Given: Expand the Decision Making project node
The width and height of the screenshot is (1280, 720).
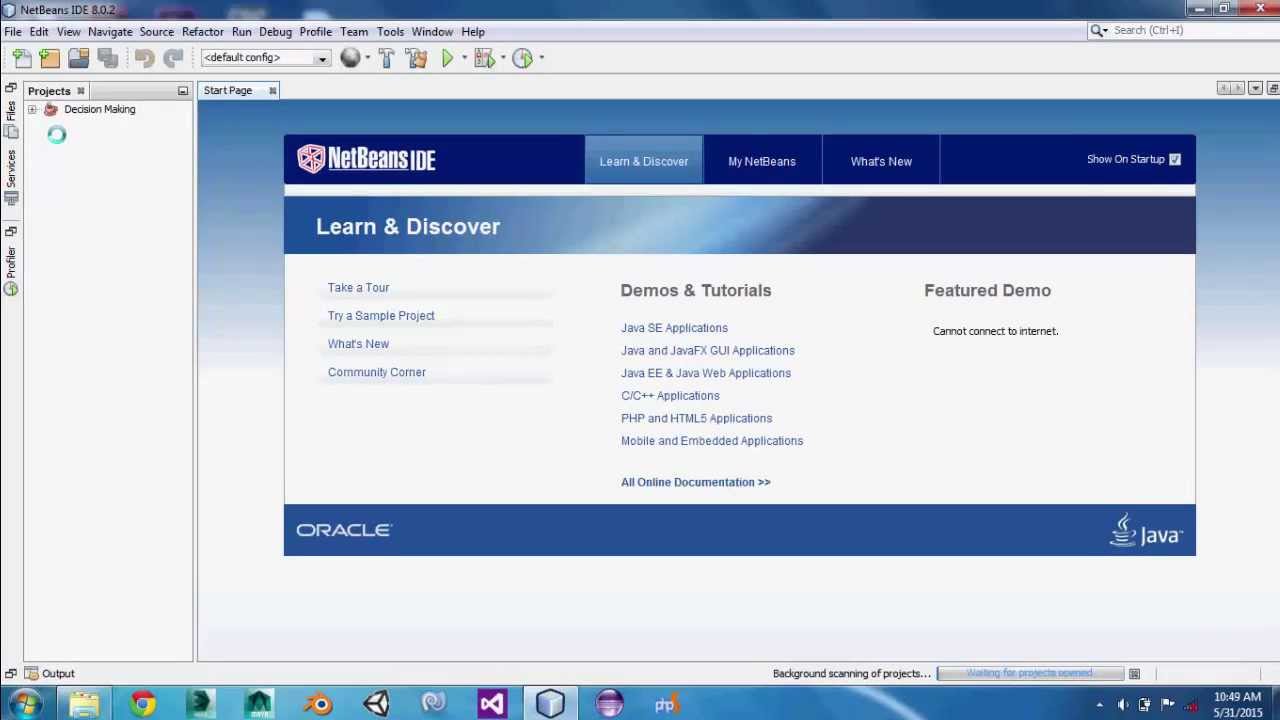Looking at the screenshot, I should click(32, 110).
